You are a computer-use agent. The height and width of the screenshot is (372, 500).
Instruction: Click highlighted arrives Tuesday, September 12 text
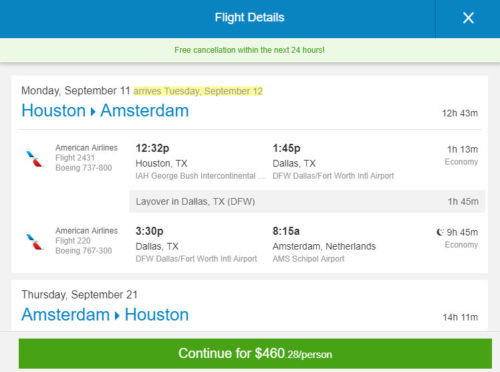[x=198, y=91]
